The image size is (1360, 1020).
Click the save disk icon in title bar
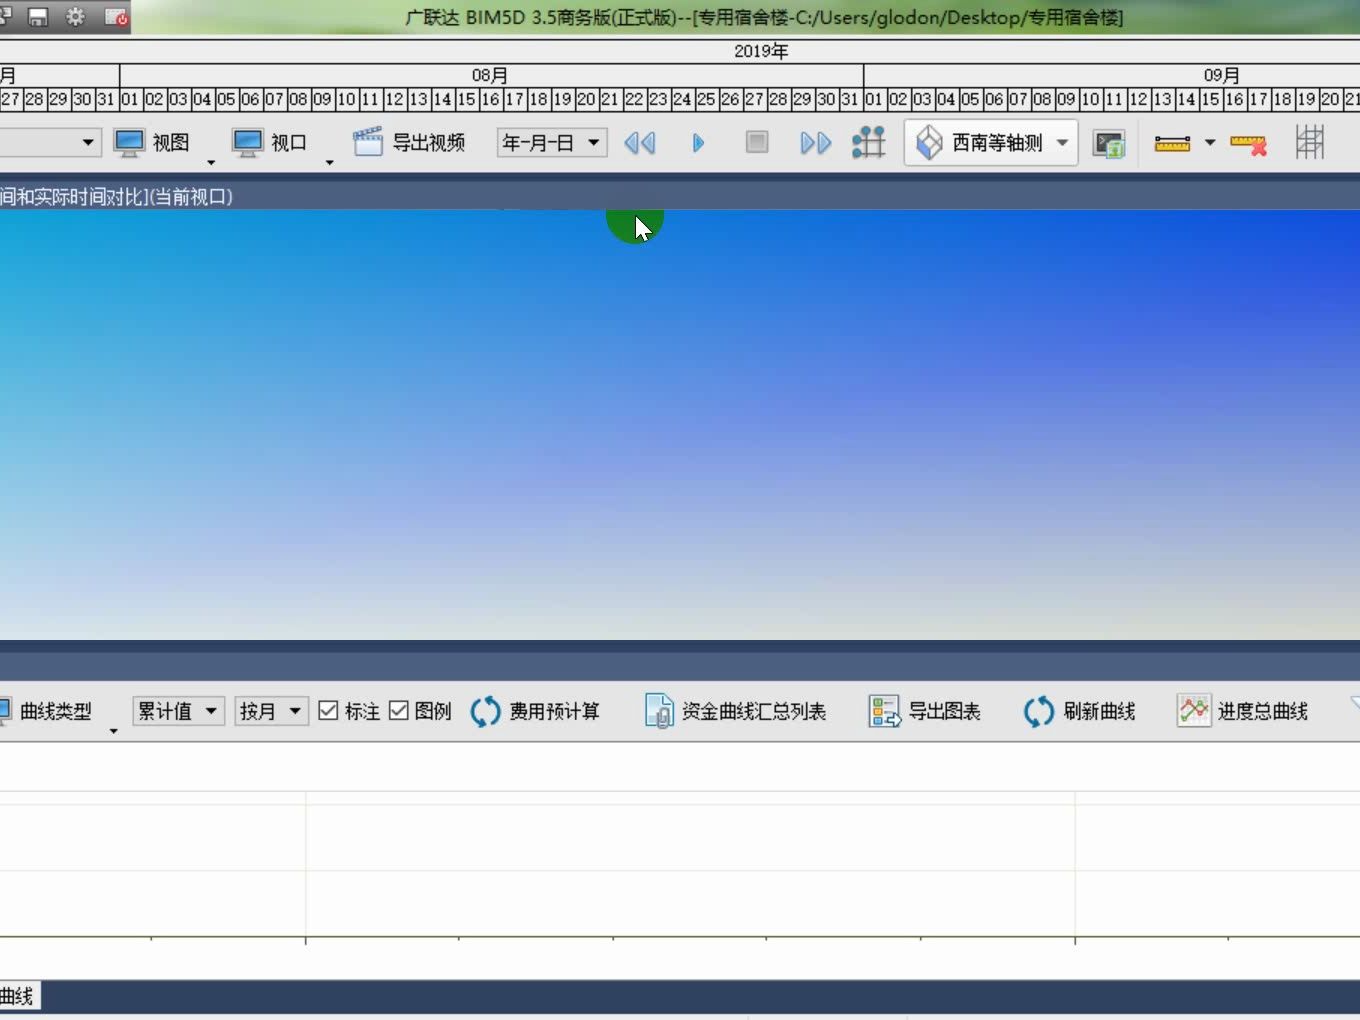click(x=38, y=17)
